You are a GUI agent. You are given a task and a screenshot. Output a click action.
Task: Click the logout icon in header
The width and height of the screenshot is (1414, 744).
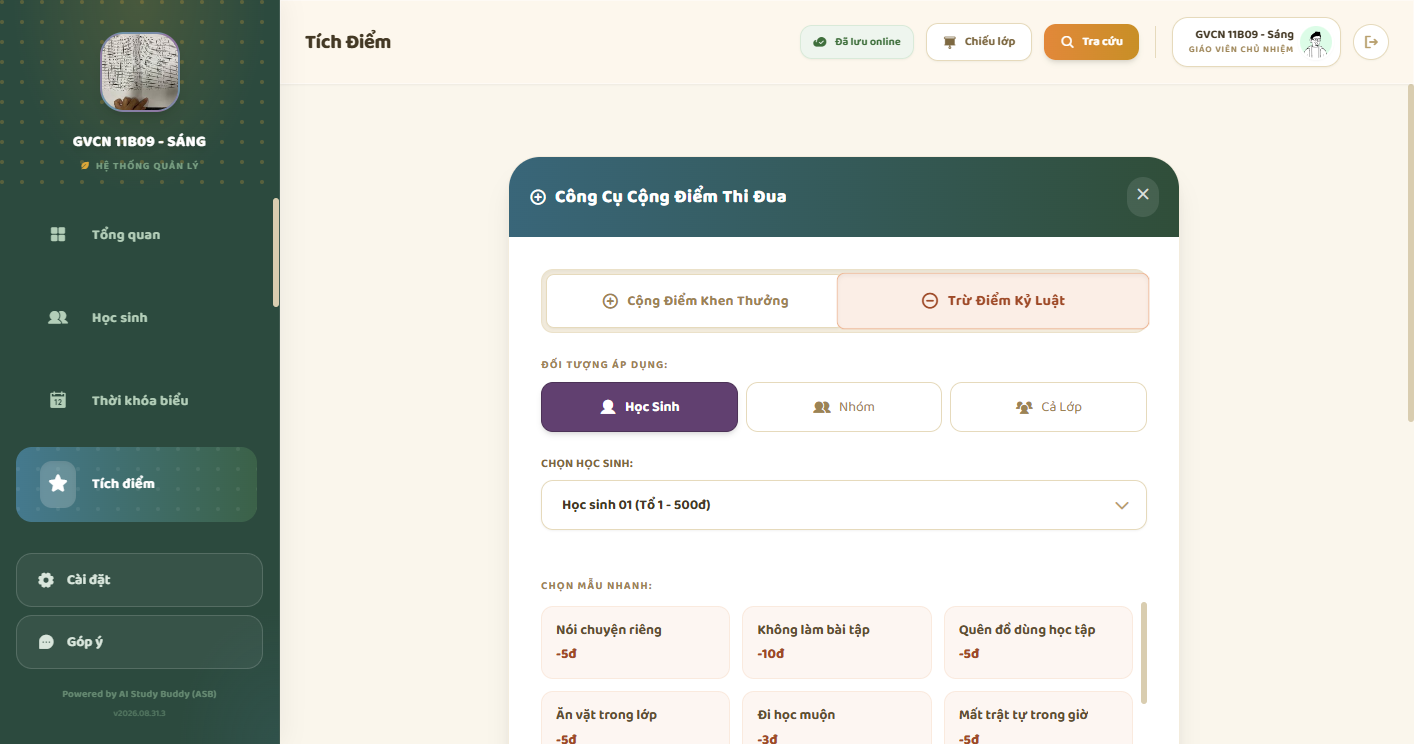click(1371, 42)
